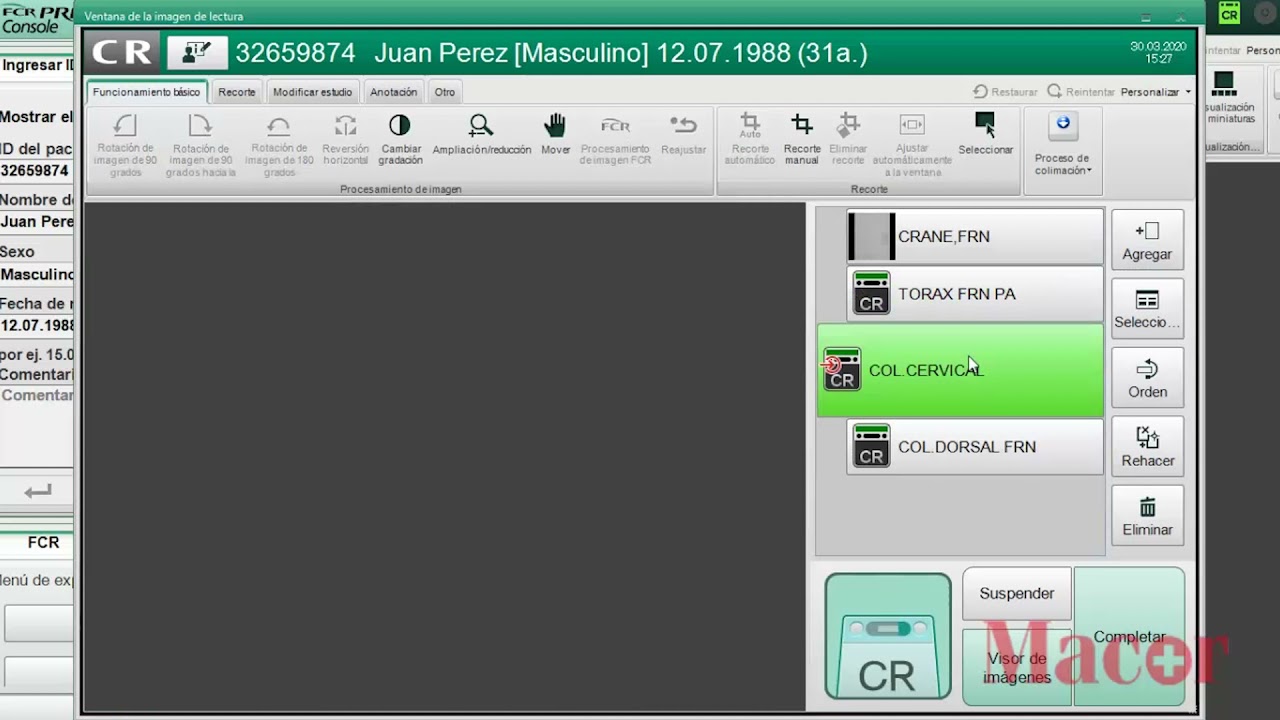1280x720 pixels.
Task: Switch to the Anotación tab
Action: 394,92
